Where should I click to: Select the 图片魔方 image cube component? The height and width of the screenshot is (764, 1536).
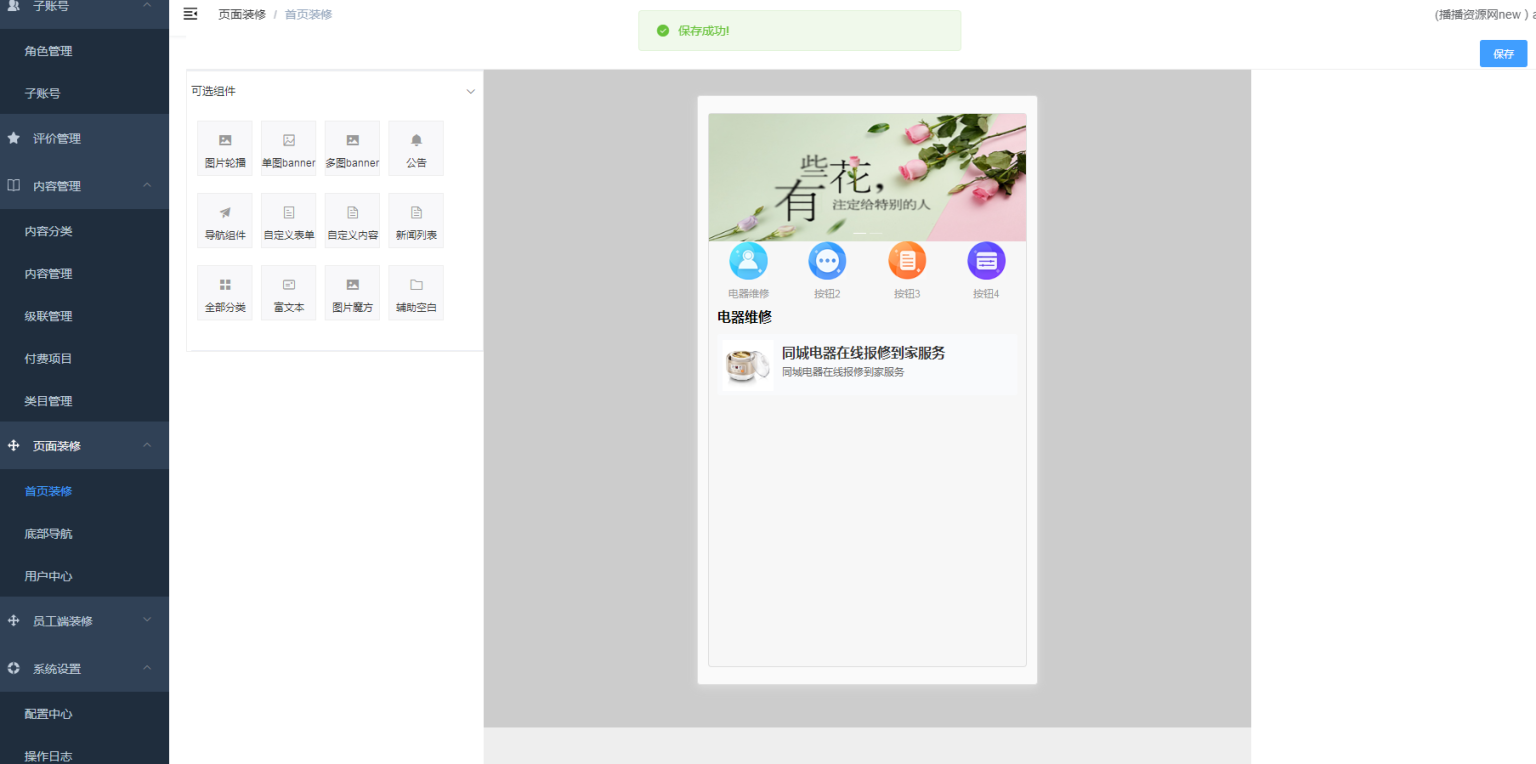click(x=352, y=292)
